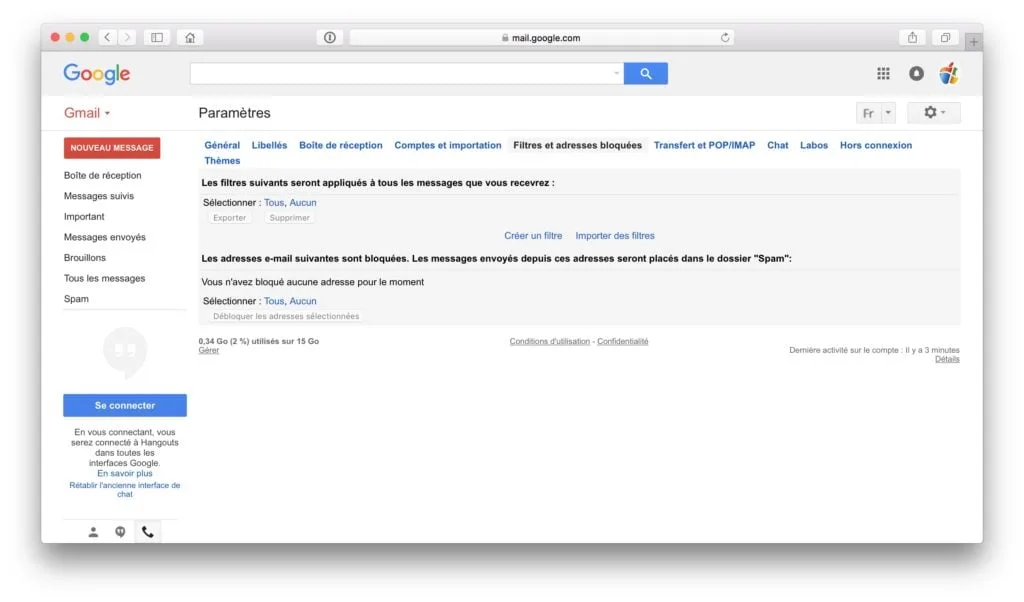Viewport: 1024px width, 602px height.
Task: Open the Google apps grid icon
Action: tap(883, 73)
